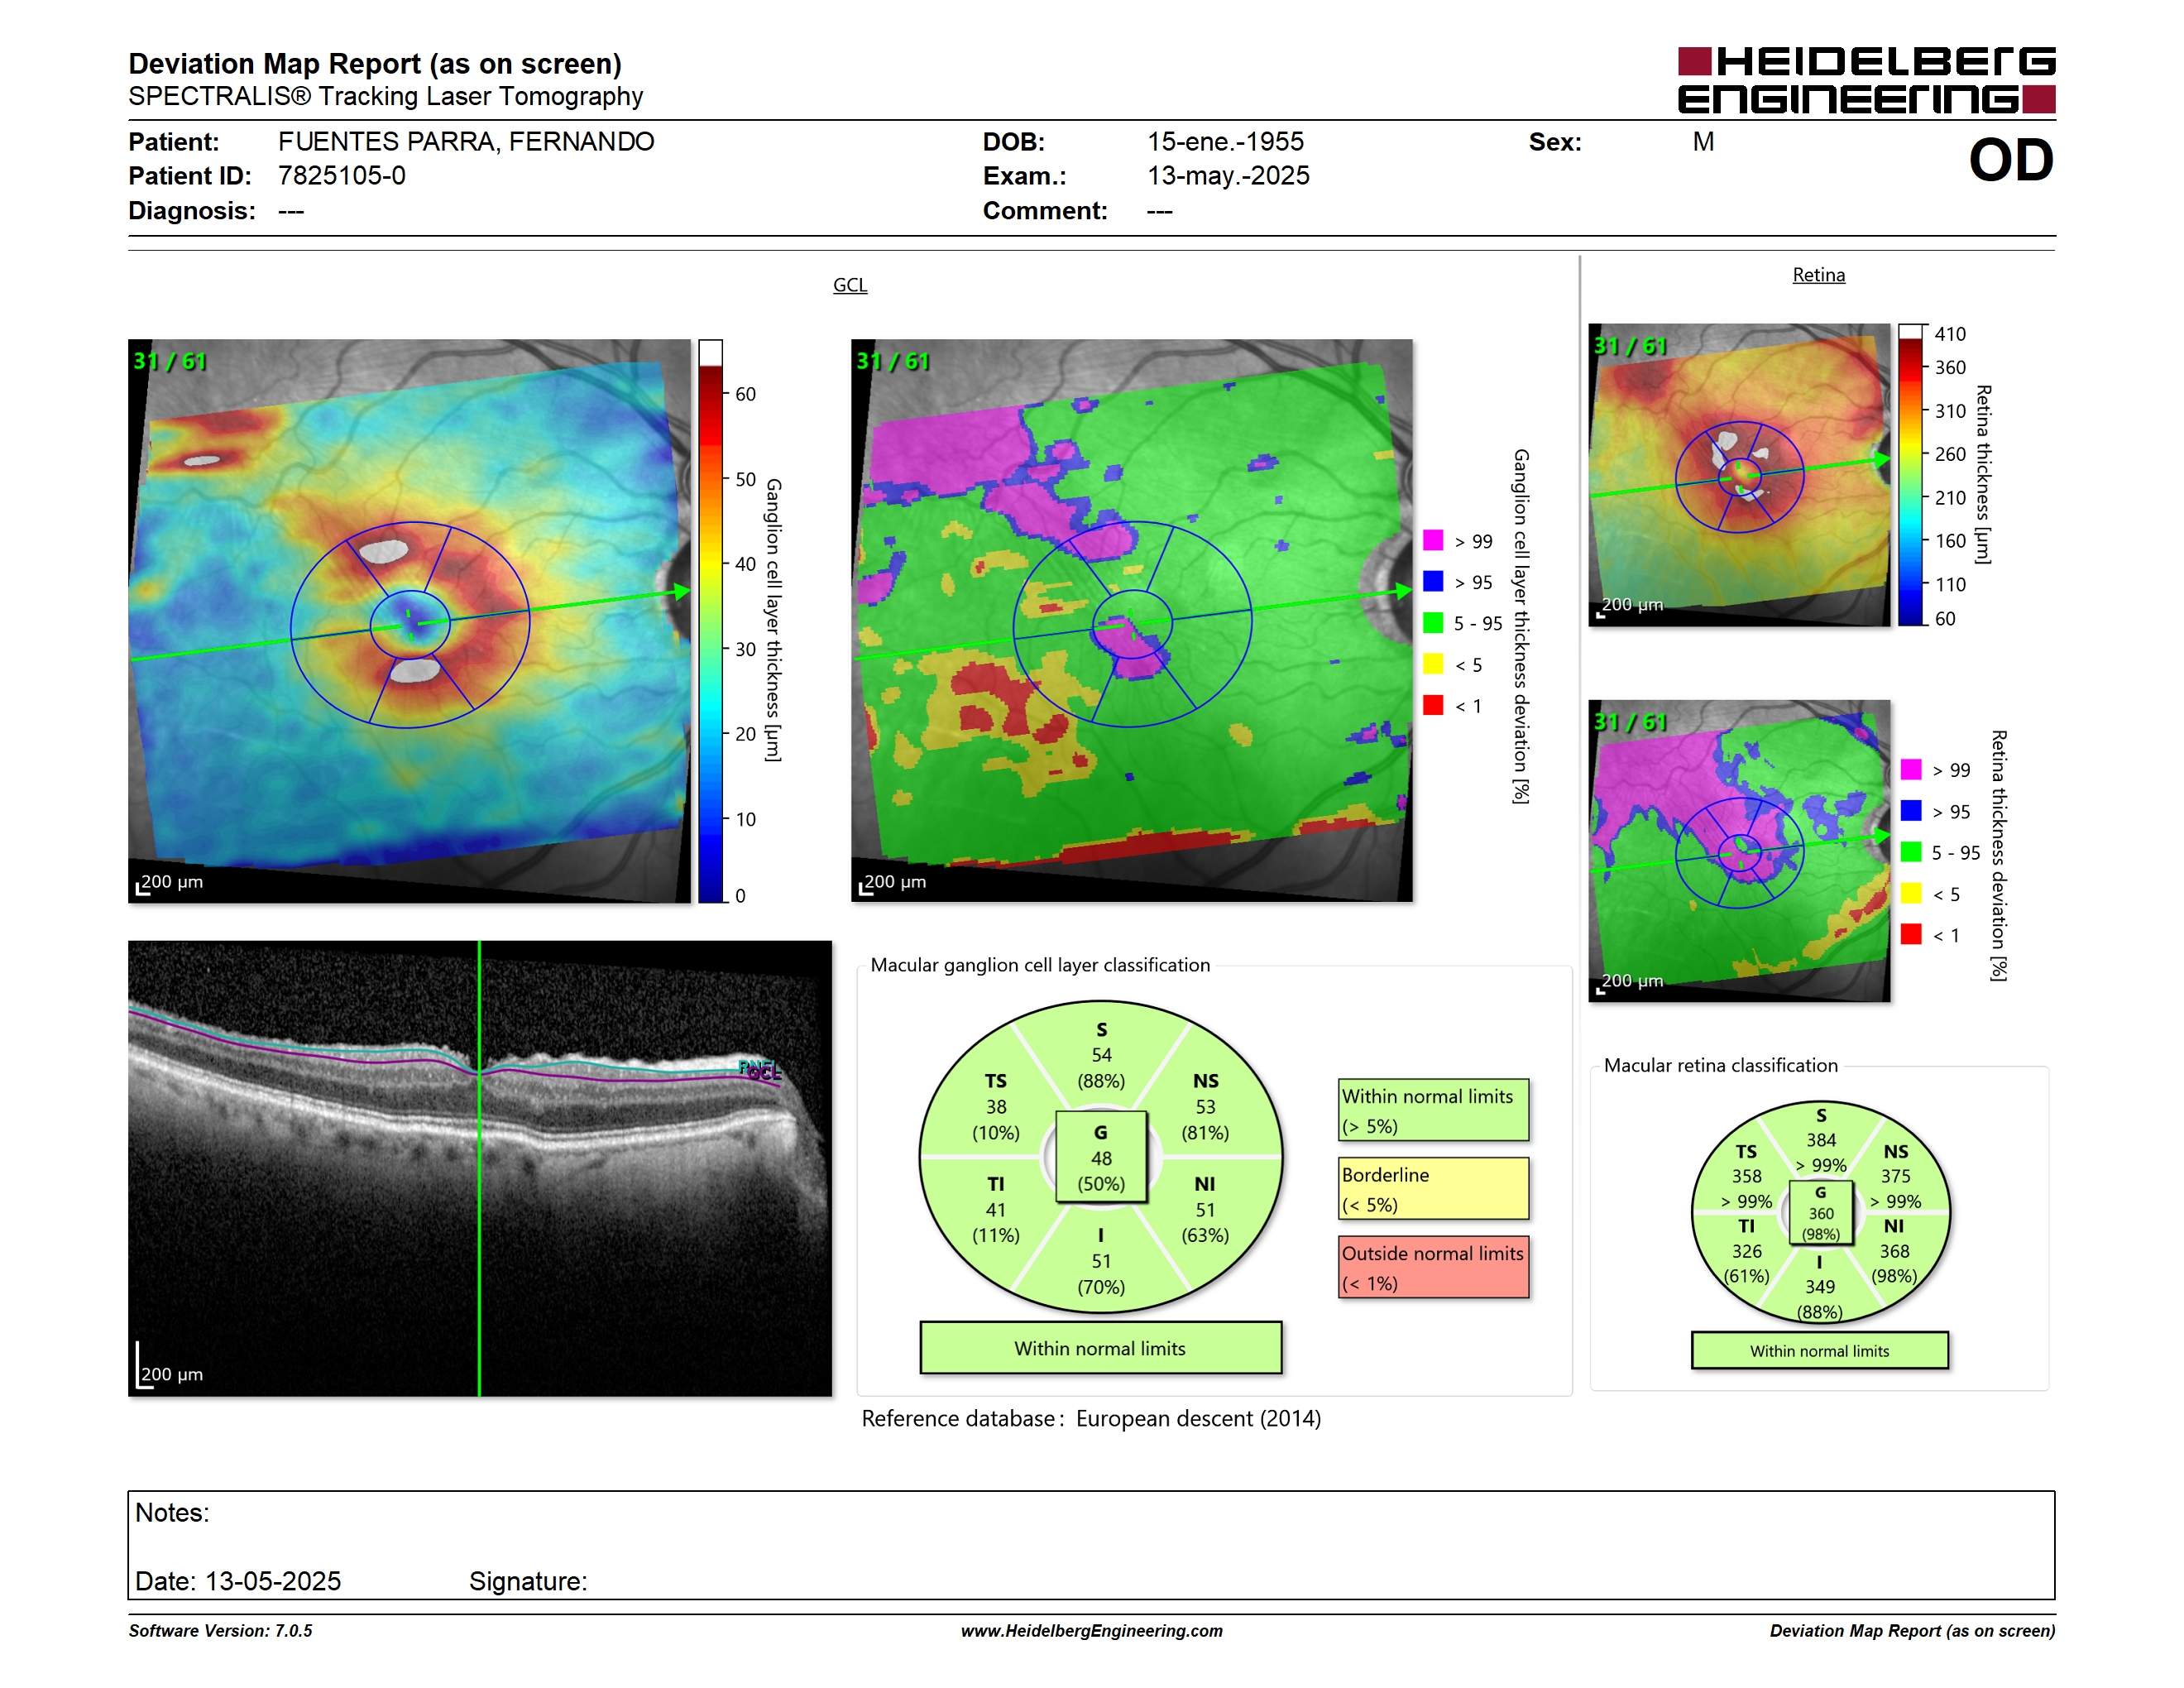The height and width of the screenshot is (1688, 2184).
Task: Click the Diagnosis field label
Action: pos(192,211)
